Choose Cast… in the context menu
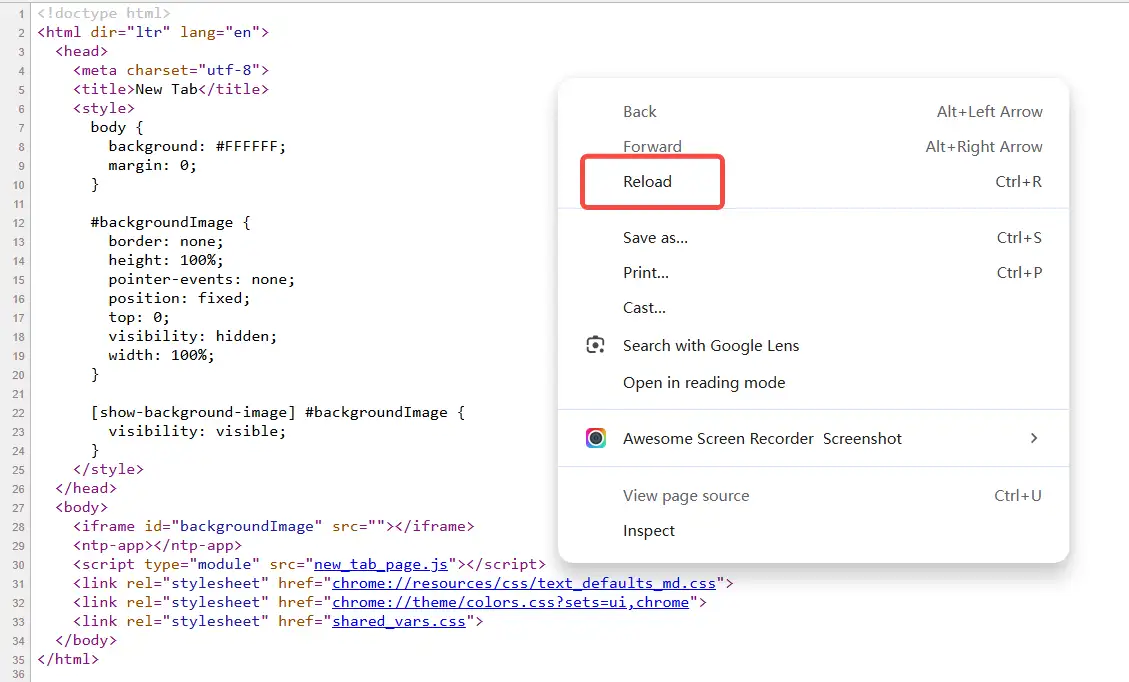1129x682 pixels. (x=814, y=308)
